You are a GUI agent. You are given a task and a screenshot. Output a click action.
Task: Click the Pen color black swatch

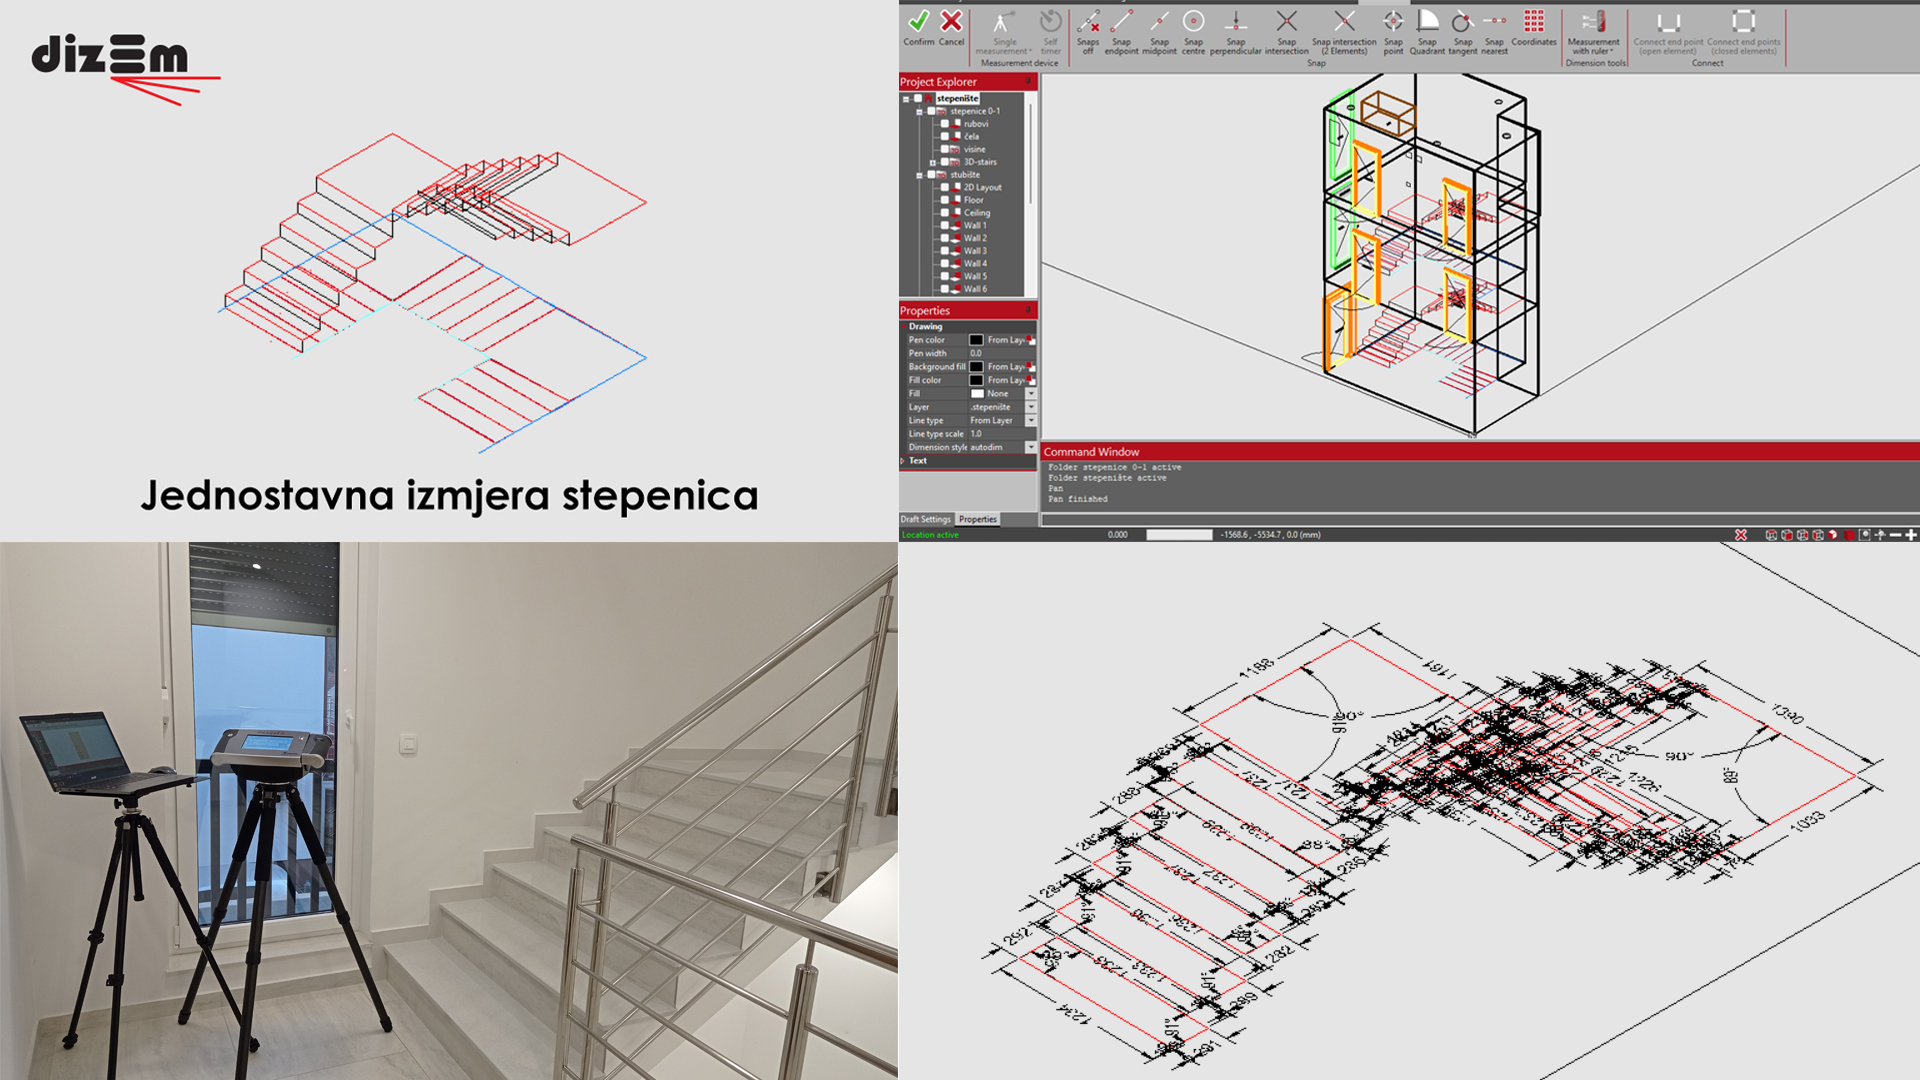pyautogui.click(x=976, y=340)
